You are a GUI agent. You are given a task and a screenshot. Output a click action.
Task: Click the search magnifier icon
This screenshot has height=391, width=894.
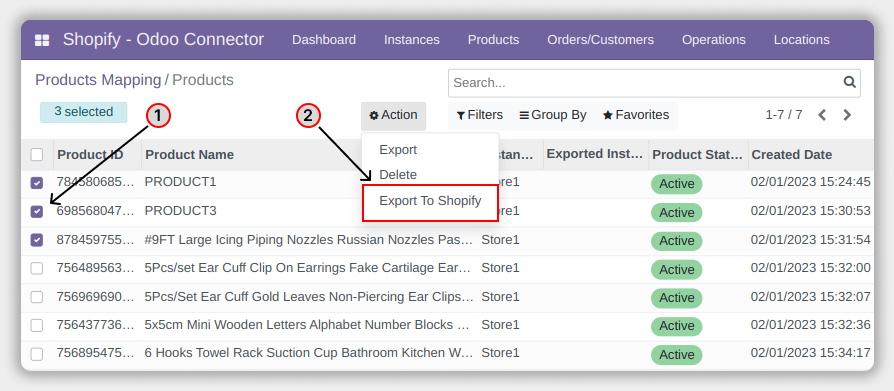(x=850, y=82)
